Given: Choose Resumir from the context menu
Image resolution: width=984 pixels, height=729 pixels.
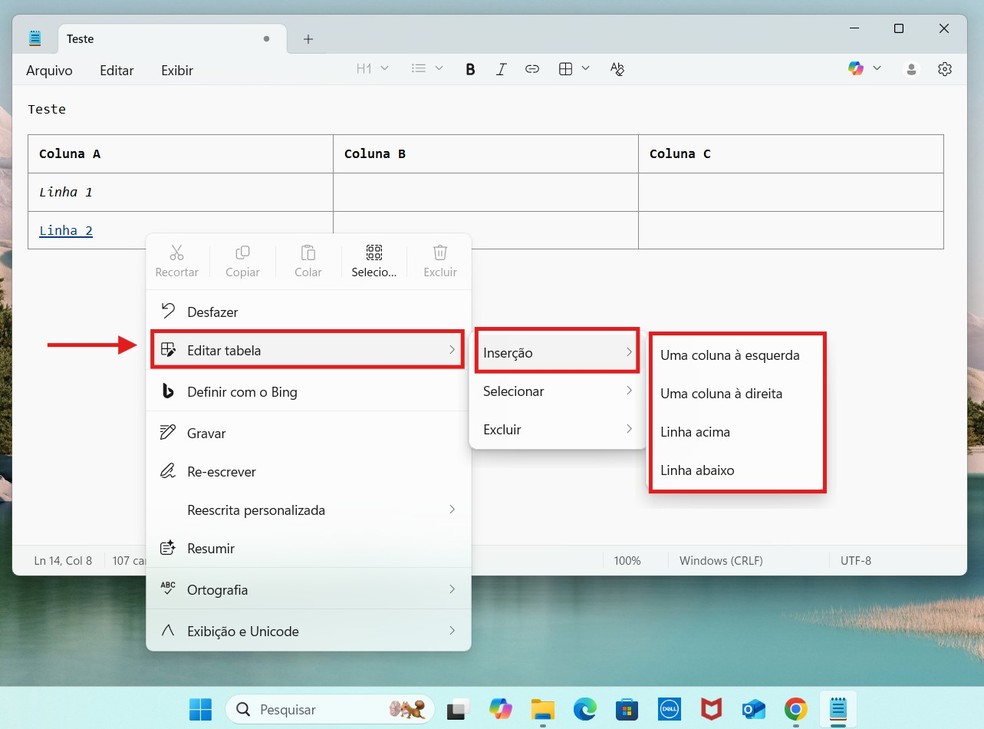Looking at the screenshot, I should 308,548.
